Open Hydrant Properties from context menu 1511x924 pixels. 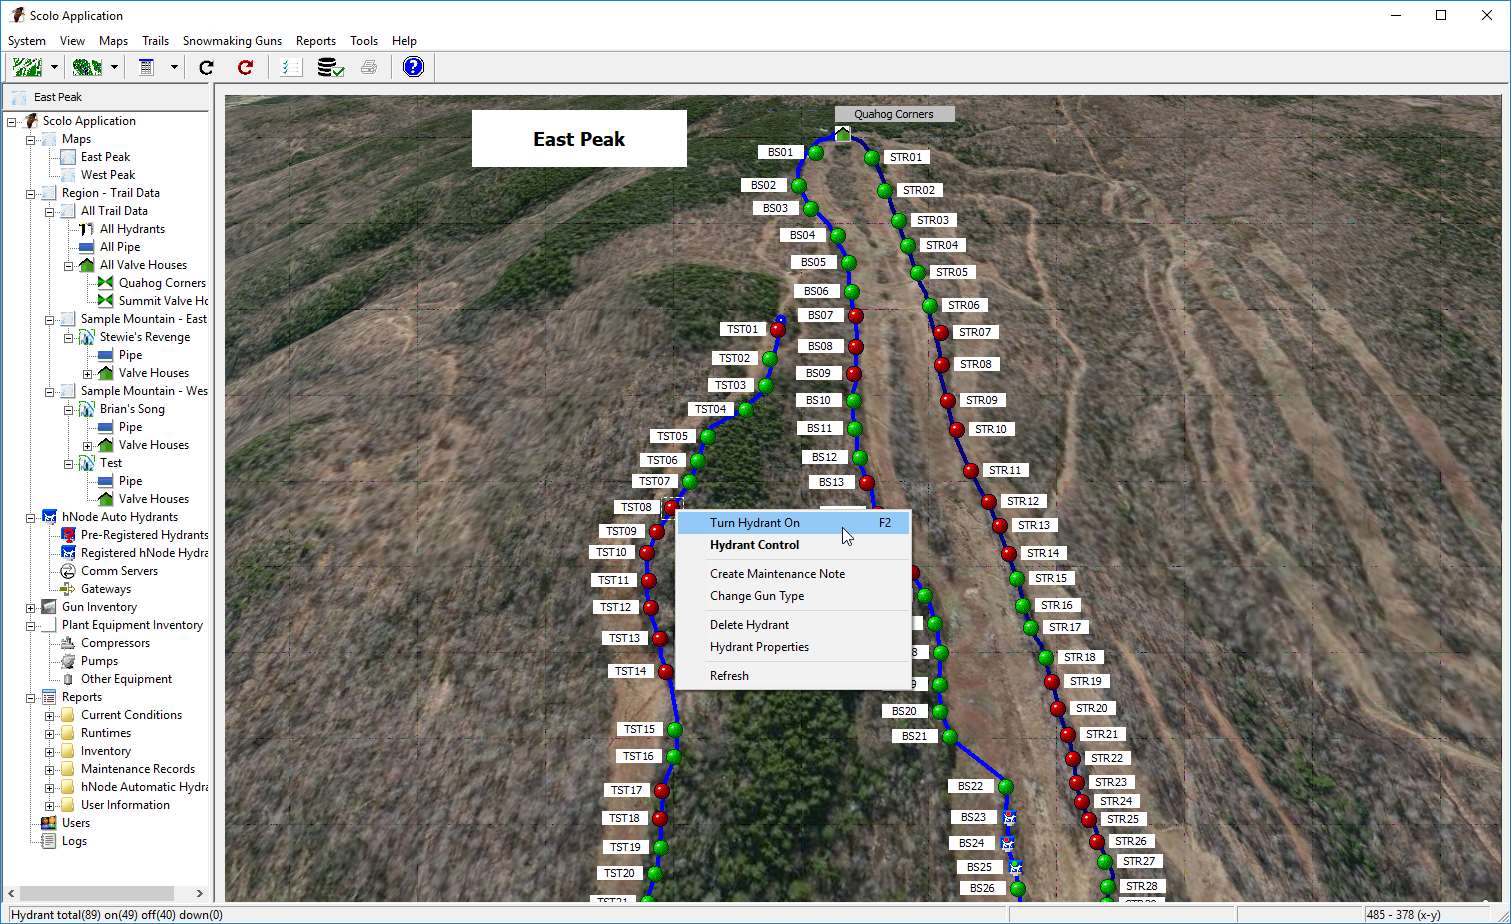tap(759, 646)
